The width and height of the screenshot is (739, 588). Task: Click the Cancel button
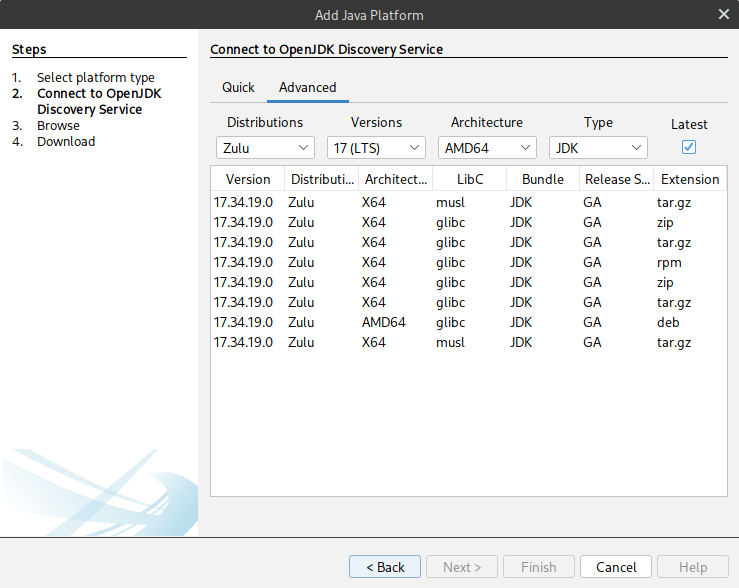[x=616, y=567]
